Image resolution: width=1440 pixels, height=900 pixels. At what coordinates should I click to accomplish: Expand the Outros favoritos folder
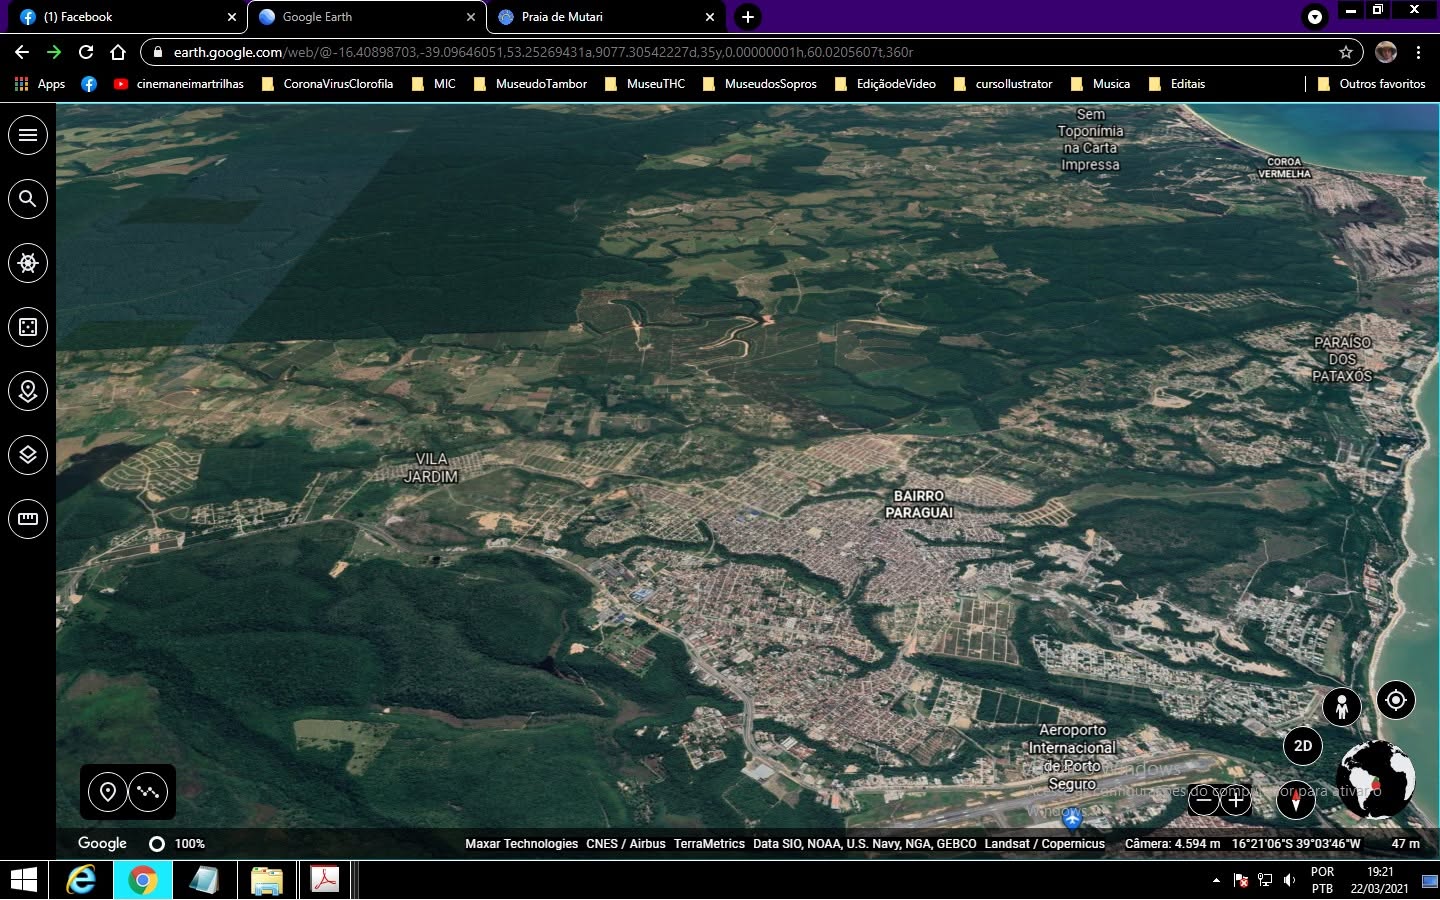tap(1372, 84)
